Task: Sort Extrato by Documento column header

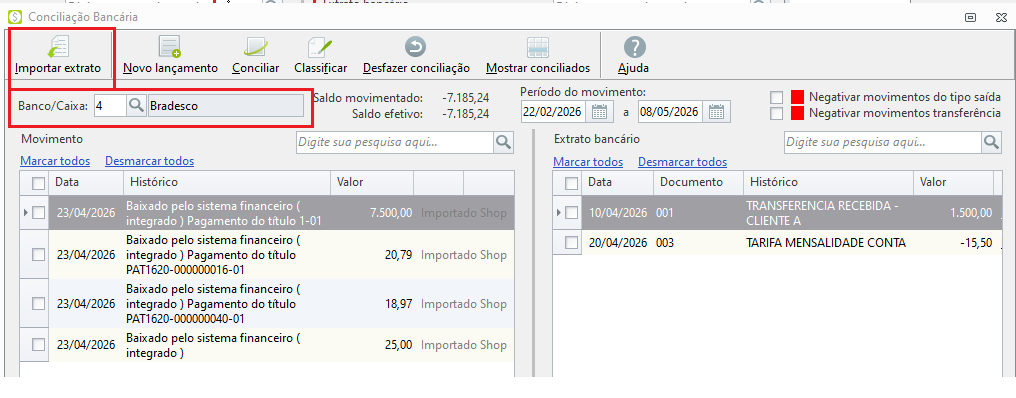Action: 698,183
